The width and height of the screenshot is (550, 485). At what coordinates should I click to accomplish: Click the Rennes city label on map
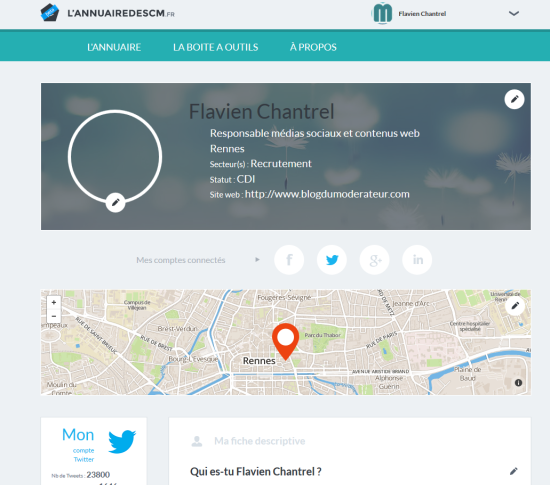point(259,361)
